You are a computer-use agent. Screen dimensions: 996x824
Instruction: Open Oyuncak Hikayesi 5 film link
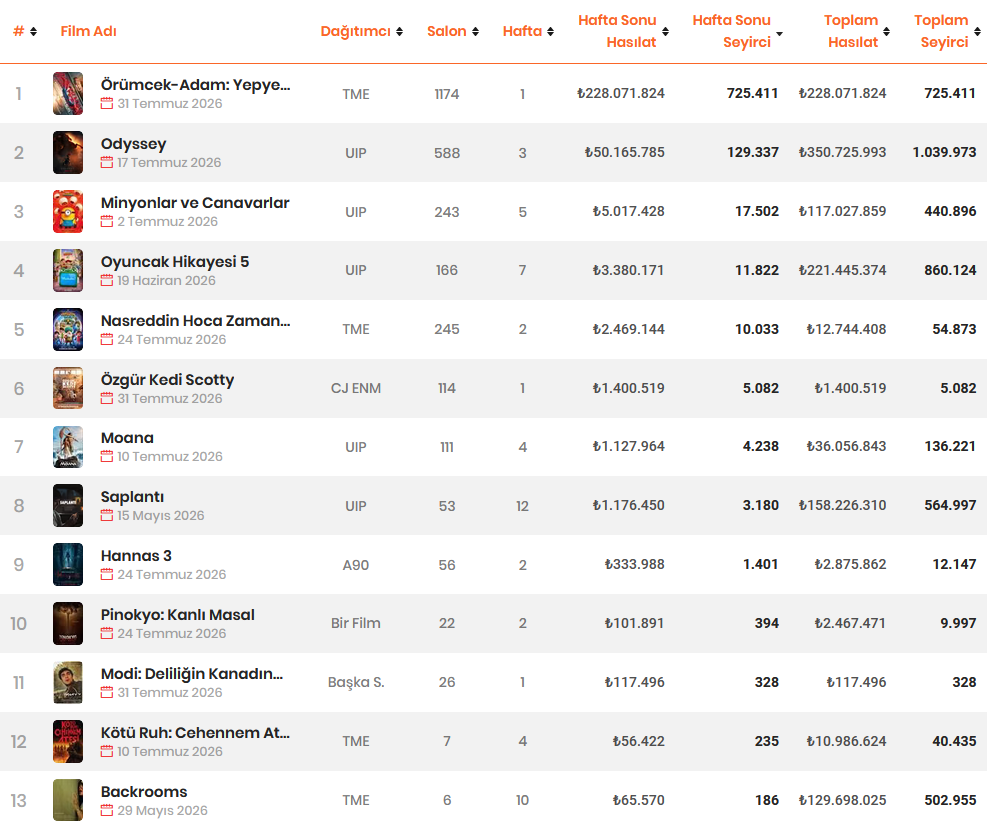[x=175, y=262]
